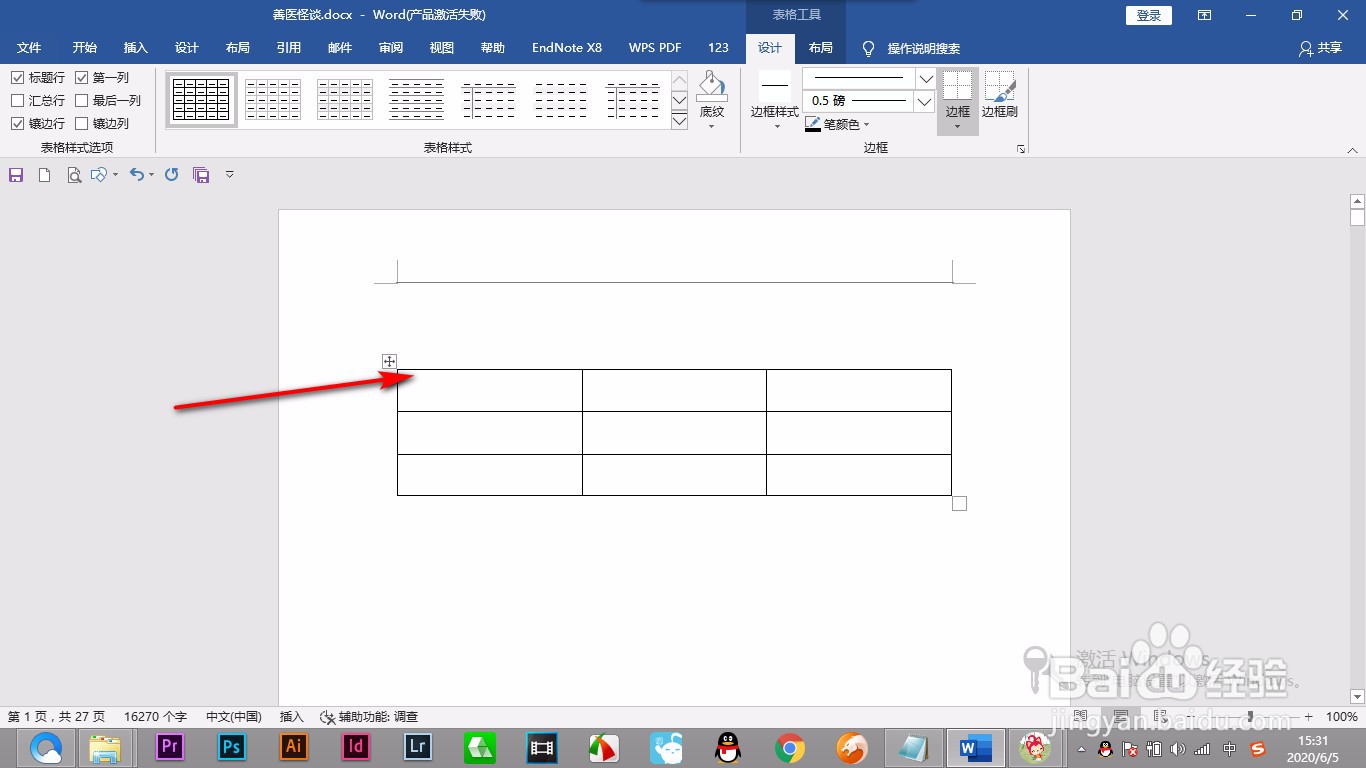Open the pen color (笔颜色) dropdown
Image resolution: width=1366 pixels, height=768 pixels.
pyautogui.click(x=866, y=125)
